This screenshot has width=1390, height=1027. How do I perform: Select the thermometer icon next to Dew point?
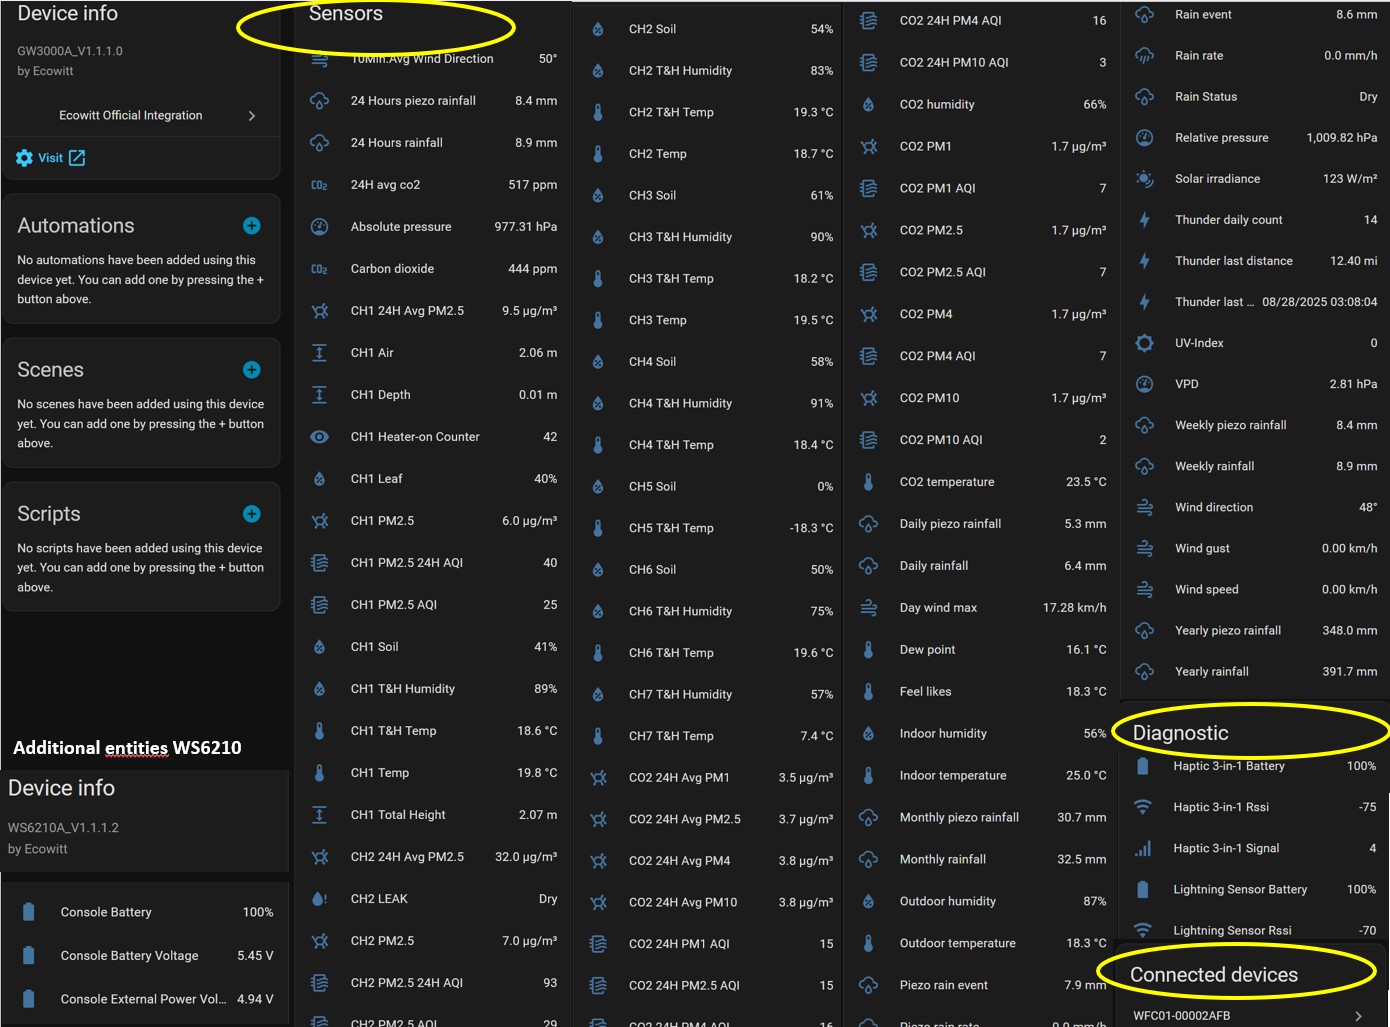[869, 650]
